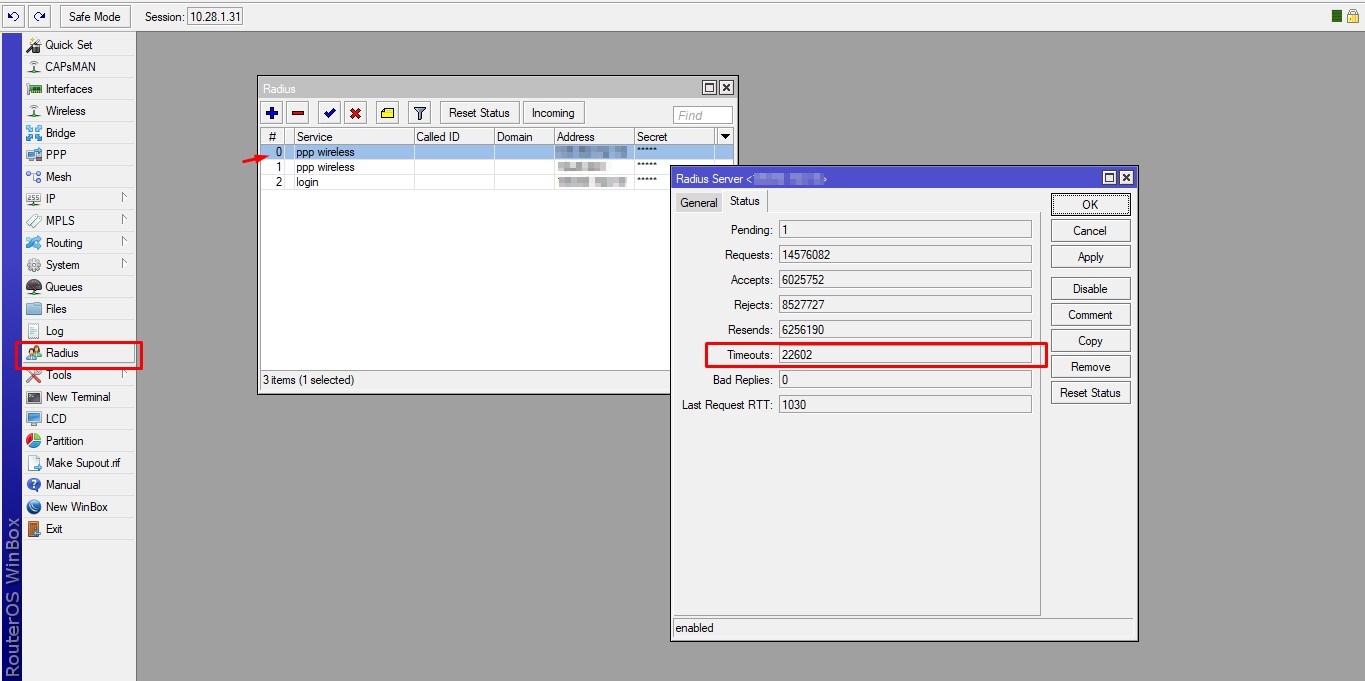Enable entry with the blue checkmark icon

(330, 113)
